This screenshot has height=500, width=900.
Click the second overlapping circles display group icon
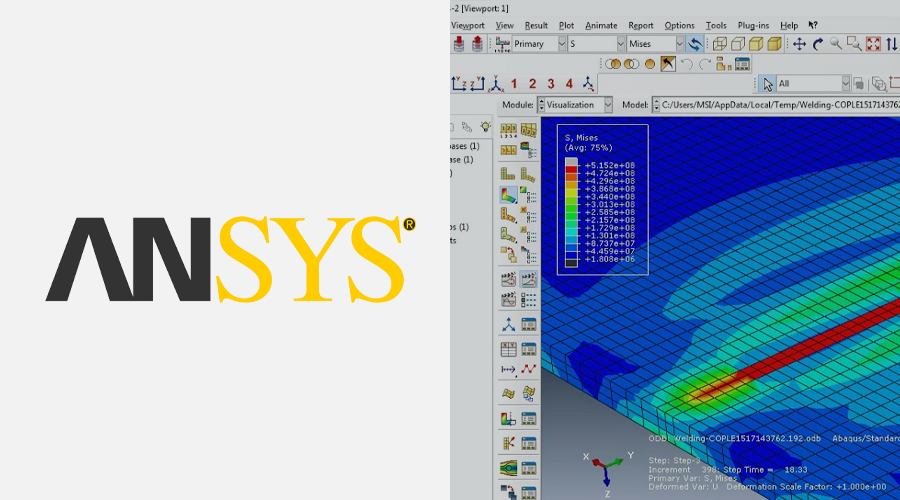pyautogui.click(x=631, y=64)
